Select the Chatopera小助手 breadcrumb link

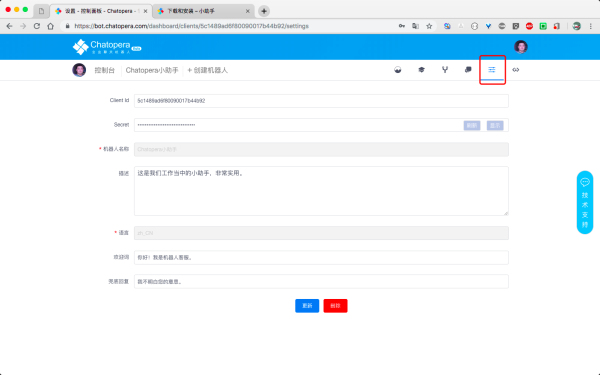pyautogui.click(x=152, y=70)
